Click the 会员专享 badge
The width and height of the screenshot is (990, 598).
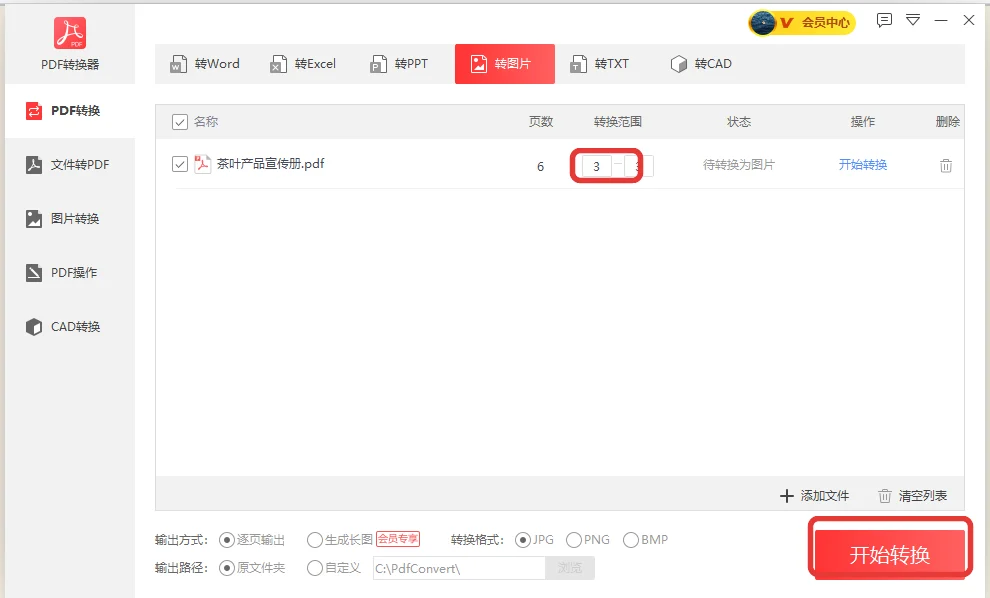398,539
